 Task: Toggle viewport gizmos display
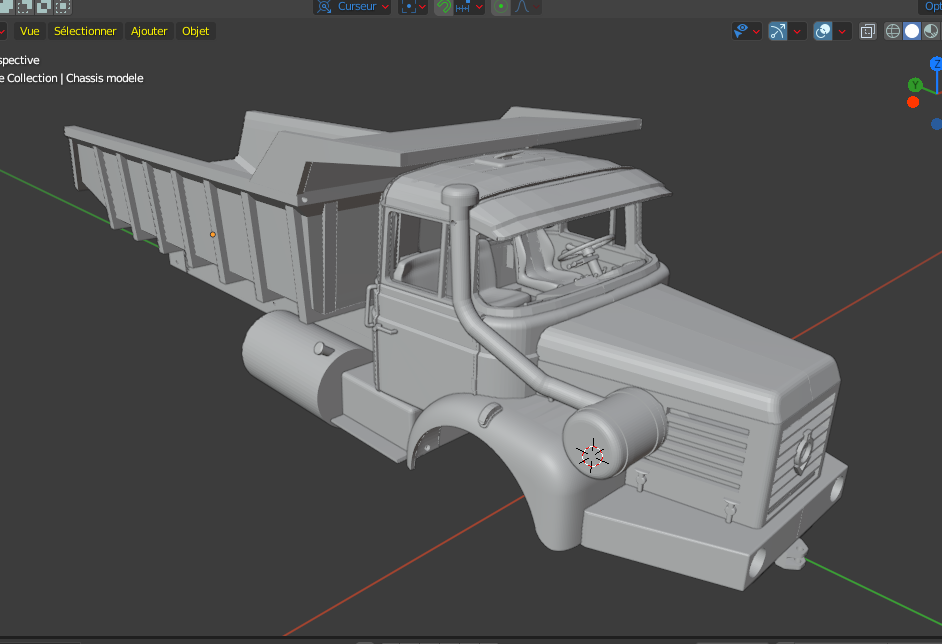click(777, 31)
